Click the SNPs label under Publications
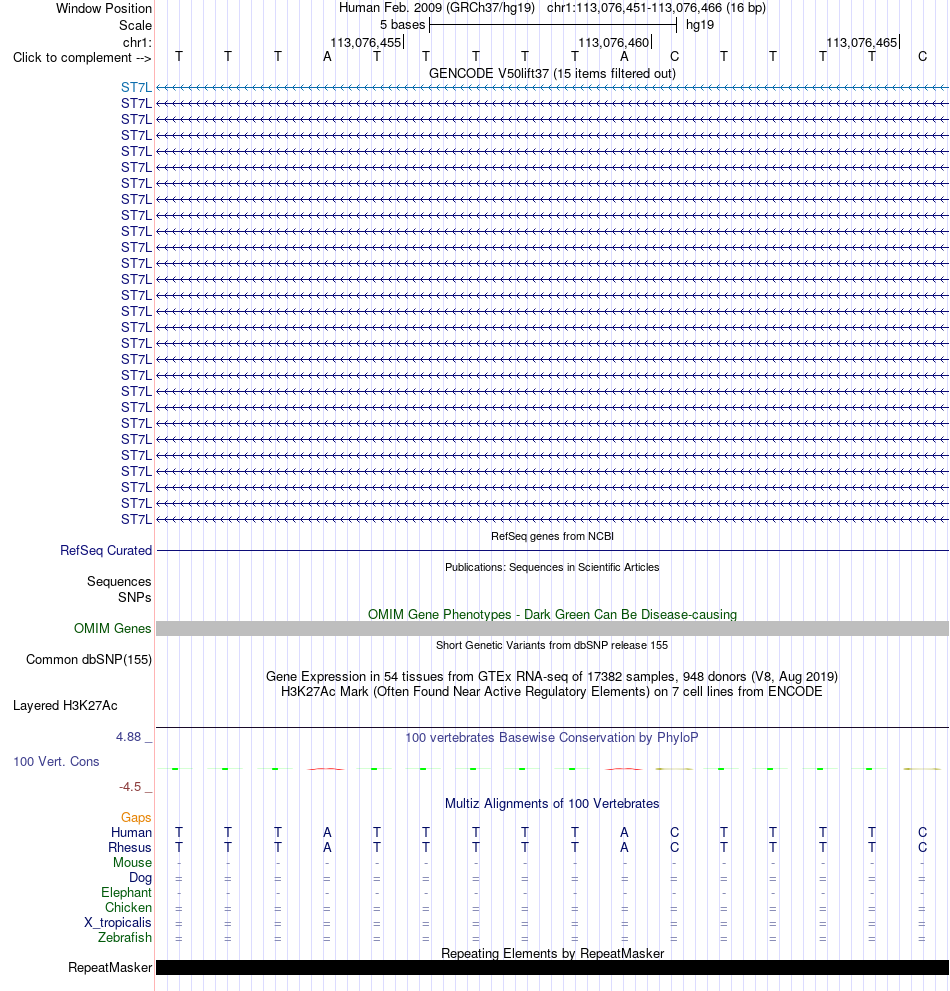 (135, 597)
